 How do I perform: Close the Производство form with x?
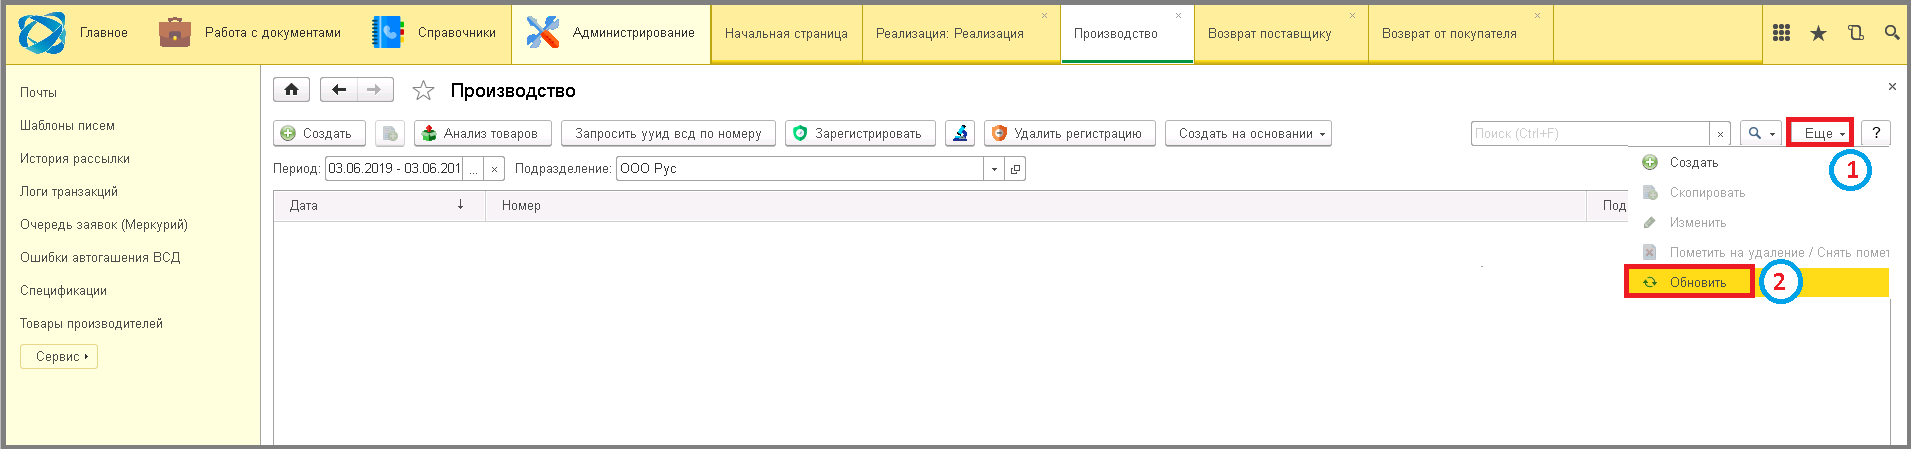coord(1892,87)
